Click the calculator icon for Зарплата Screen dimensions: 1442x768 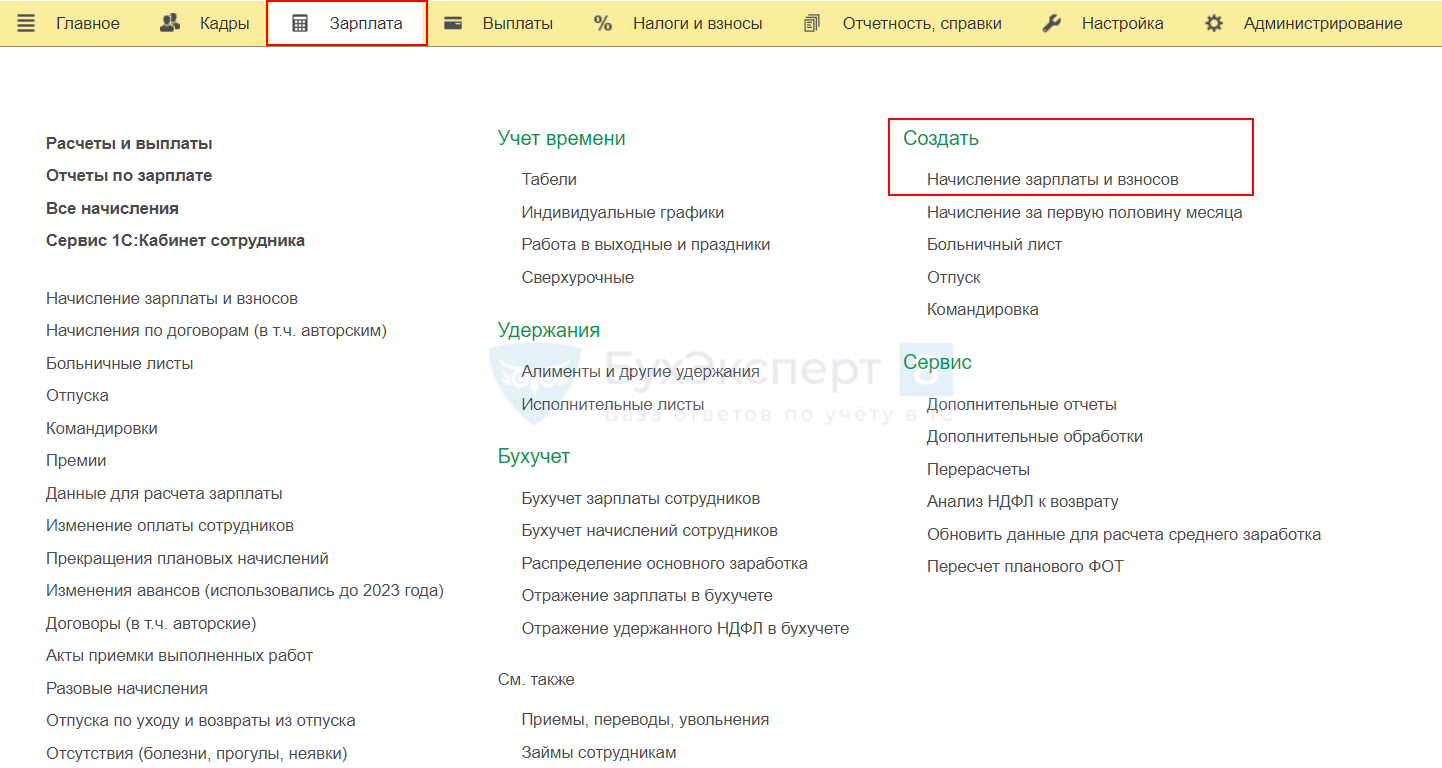tap(300, 23)
